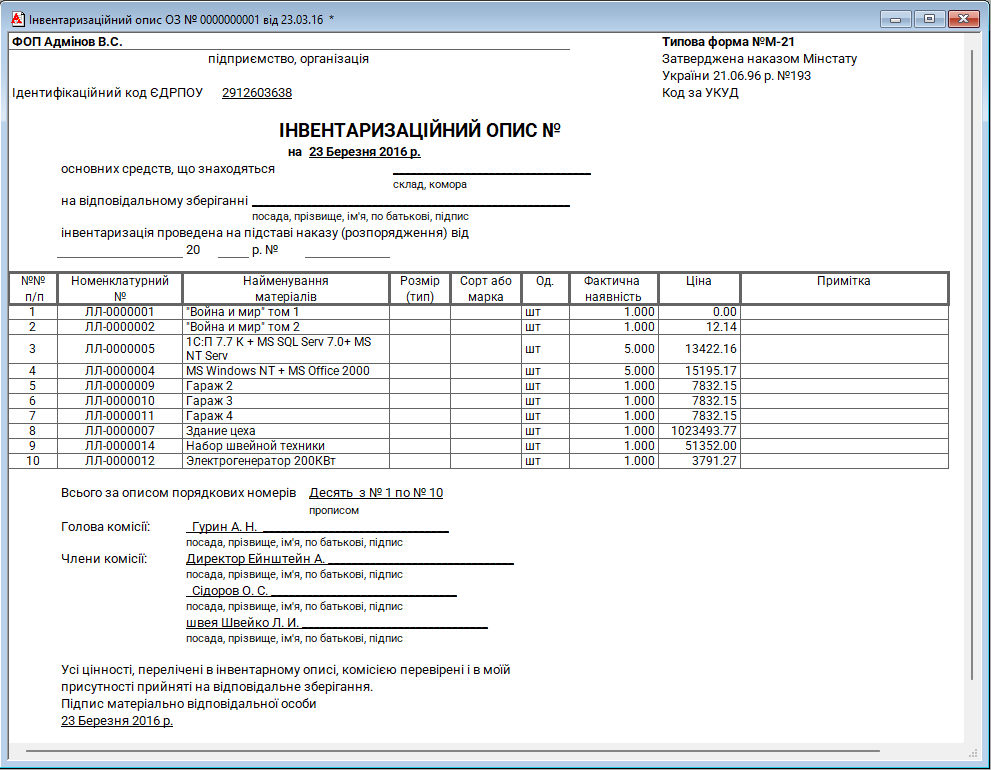This screenshot has width=991, height=770.
Task: Select the cell ЛЛ-0000005
Action: click(120, 349)
